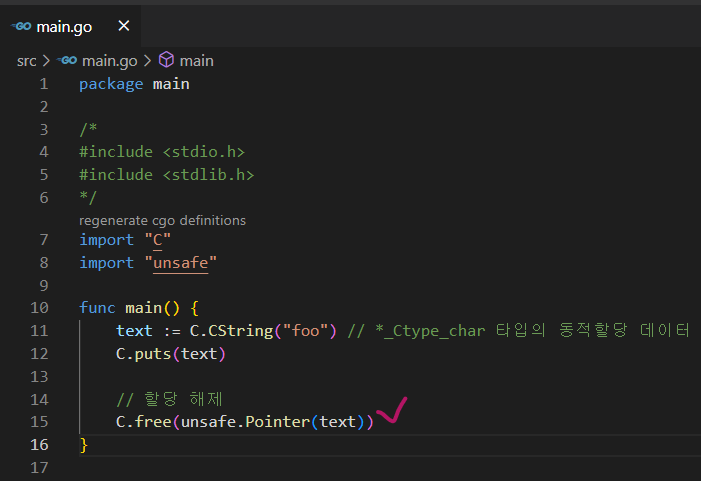The height and width of the screenshot is (481, 701).
Task: Click regenerate cgo definitions code lens
Action: tap(162, 220)
